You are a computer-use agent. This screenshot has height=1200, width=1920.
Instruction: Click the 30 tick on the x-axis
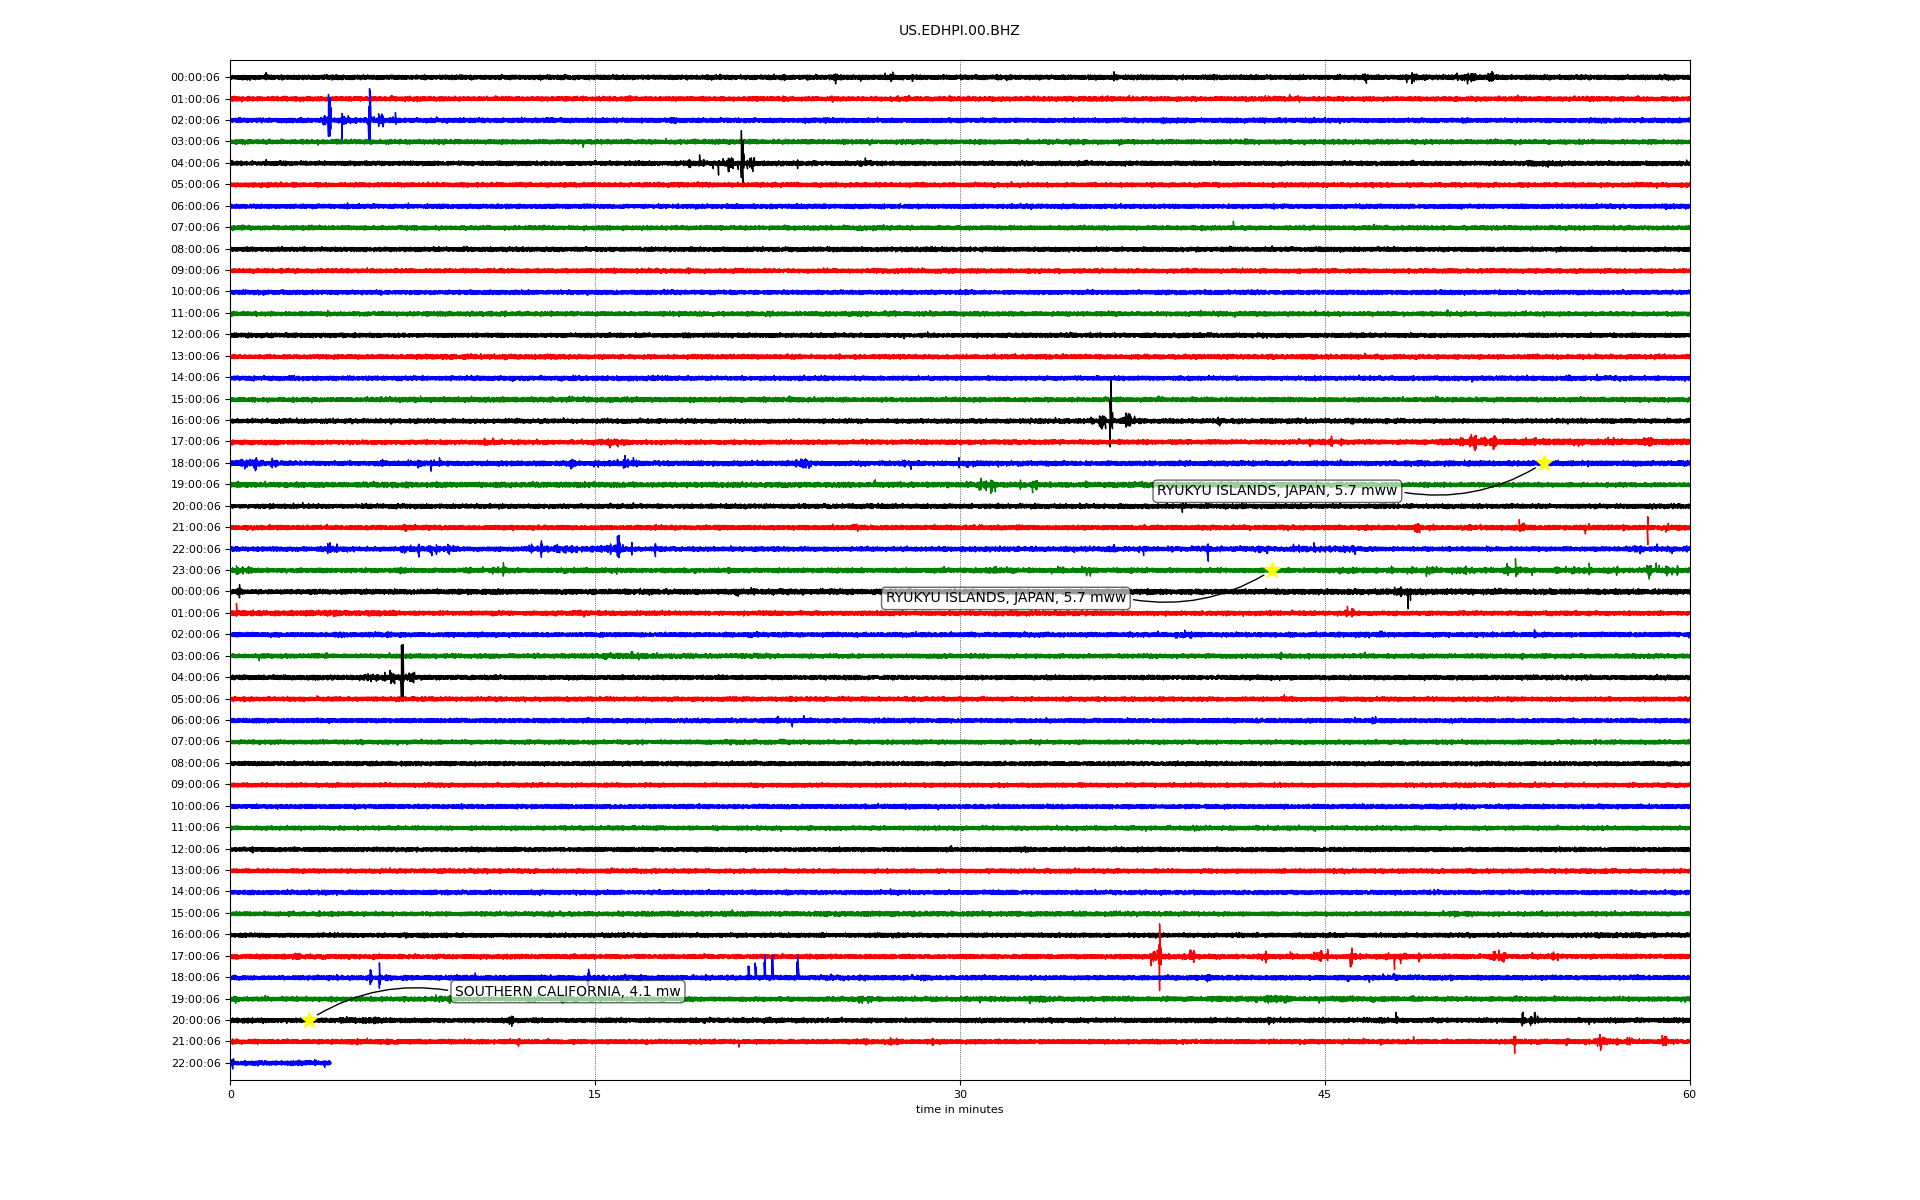[960, 1094]
